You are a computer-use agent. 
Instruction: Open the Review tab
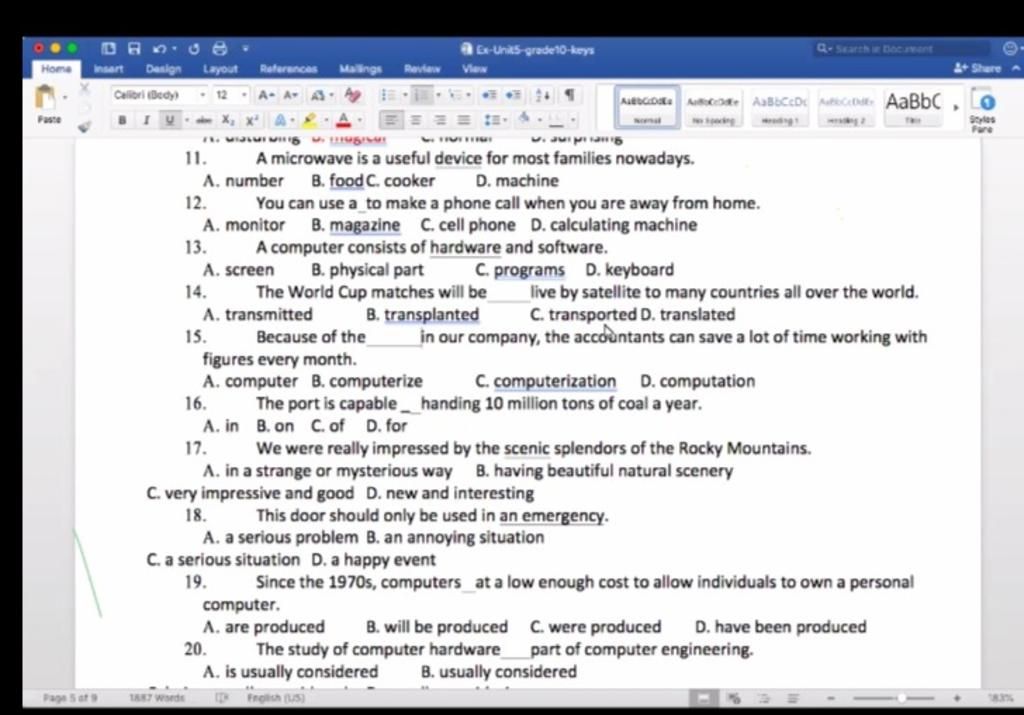422,69
